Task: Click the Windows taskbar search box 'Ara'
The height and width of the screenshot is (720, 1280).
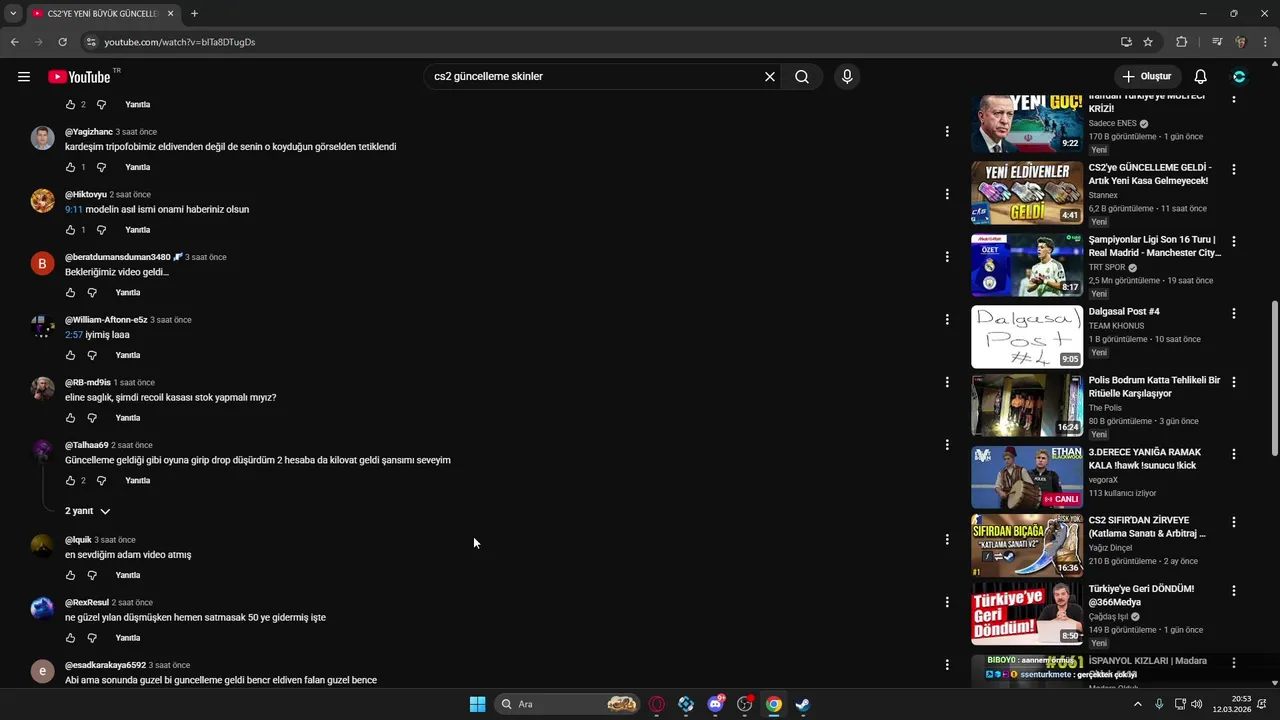Action: click(568, 704)
